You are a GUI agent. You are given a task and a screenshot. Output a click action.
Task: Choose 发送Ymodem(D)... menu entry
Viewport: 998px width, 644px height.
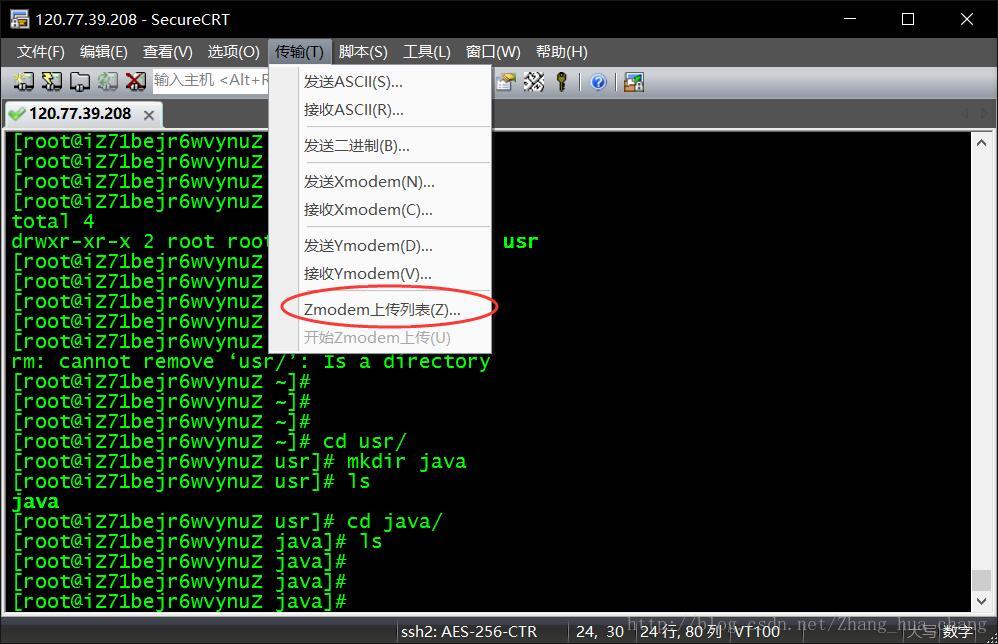pyautogui.click(x=380, y=246)
